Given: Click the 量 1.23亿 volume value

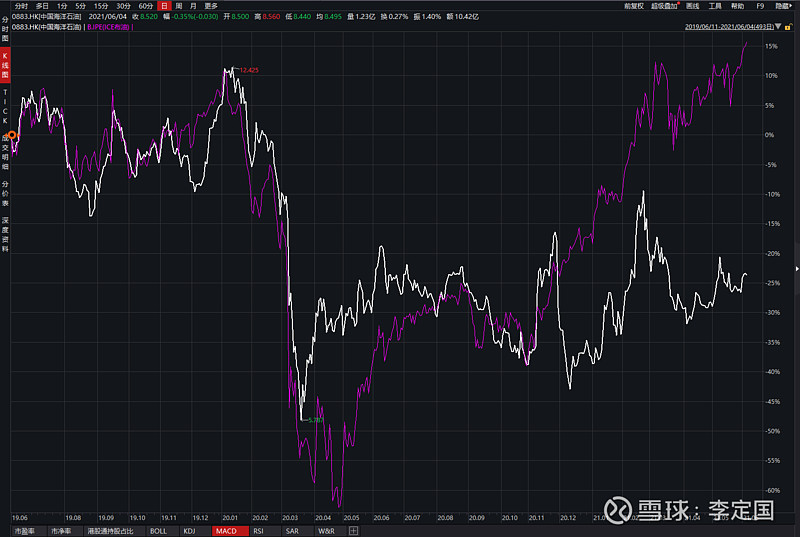Looking at the screenshot, I should tap(361, 16).
